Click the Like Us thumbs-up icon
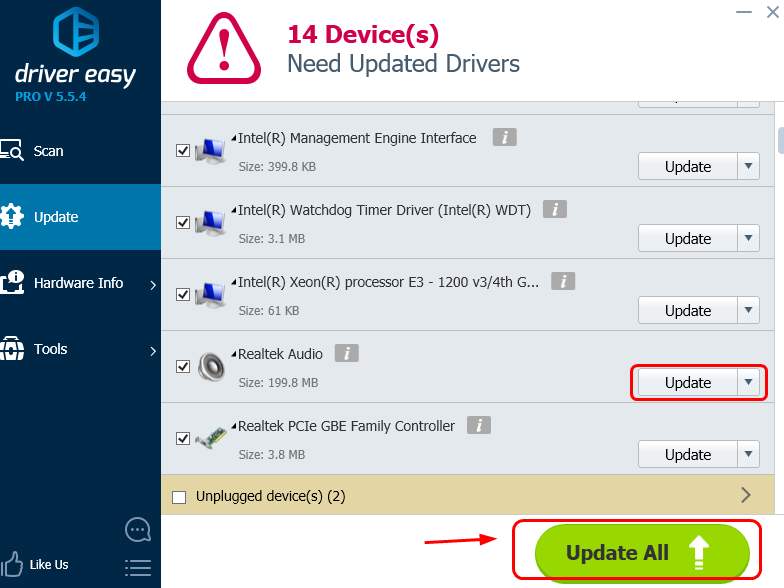Viewport: 784px width, 588px height. 12,564
